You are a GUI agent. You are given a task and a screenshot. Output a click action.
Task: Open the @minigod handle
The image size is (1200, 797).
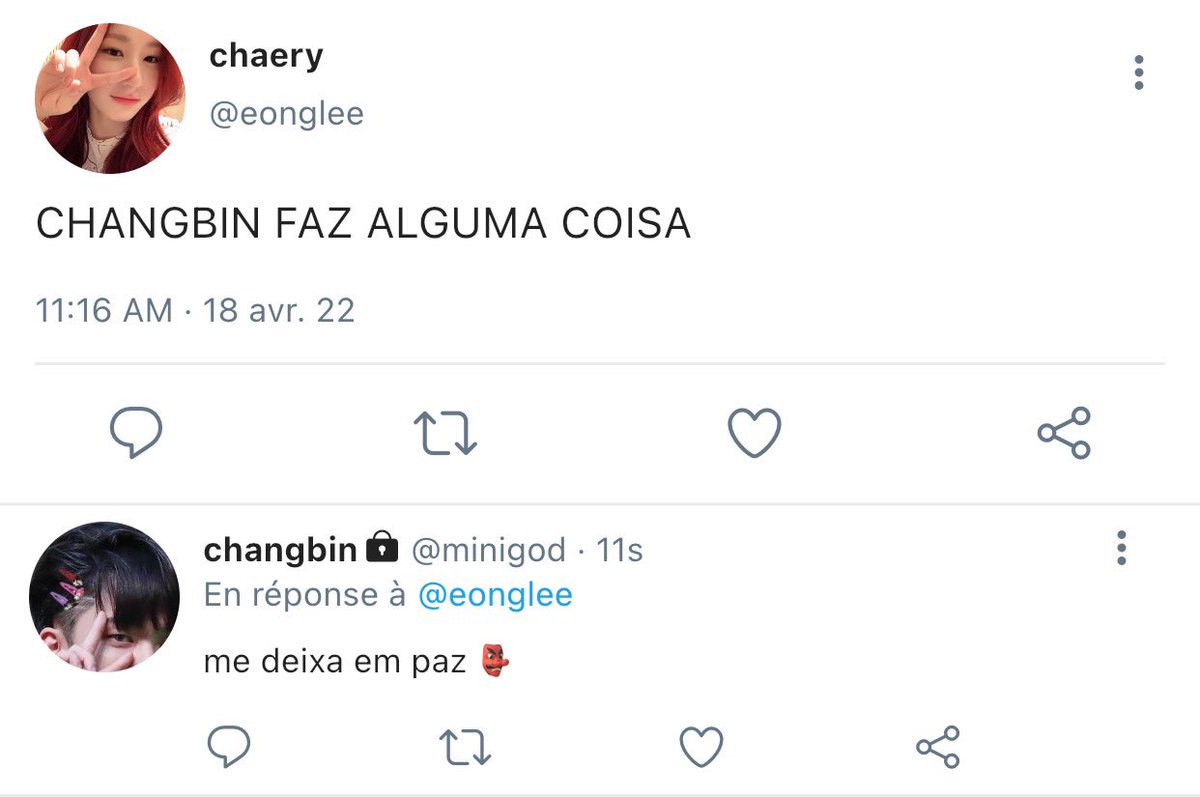point(489,549)
